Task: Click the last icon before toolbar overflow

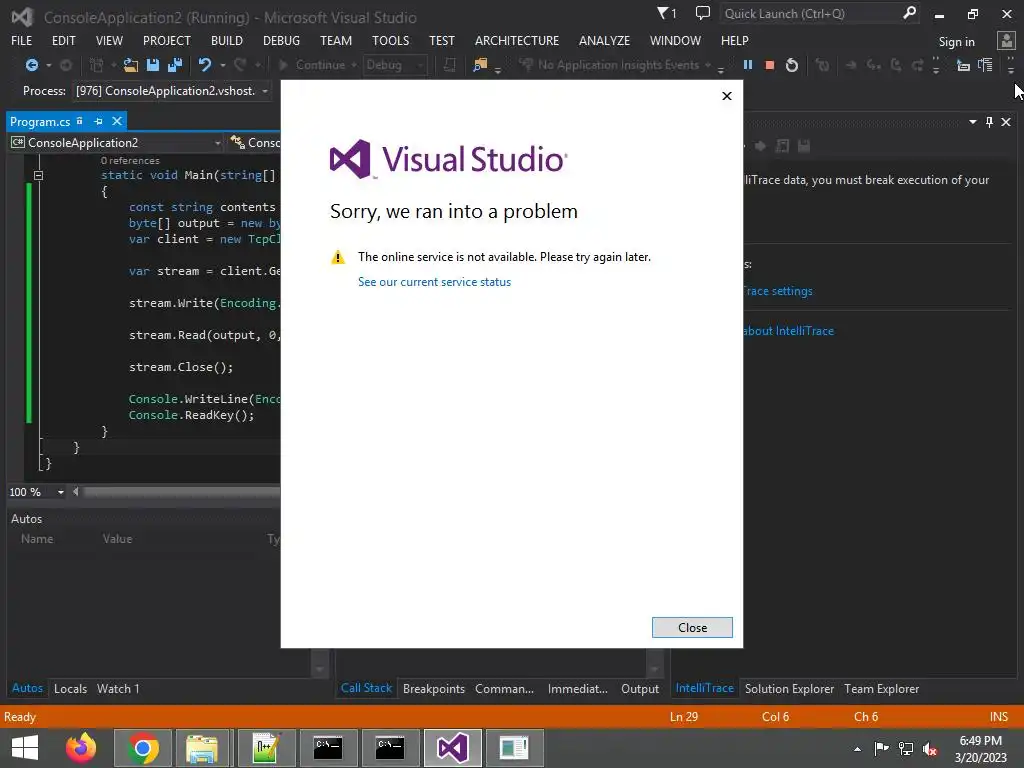Action: (x=985, y=65)
